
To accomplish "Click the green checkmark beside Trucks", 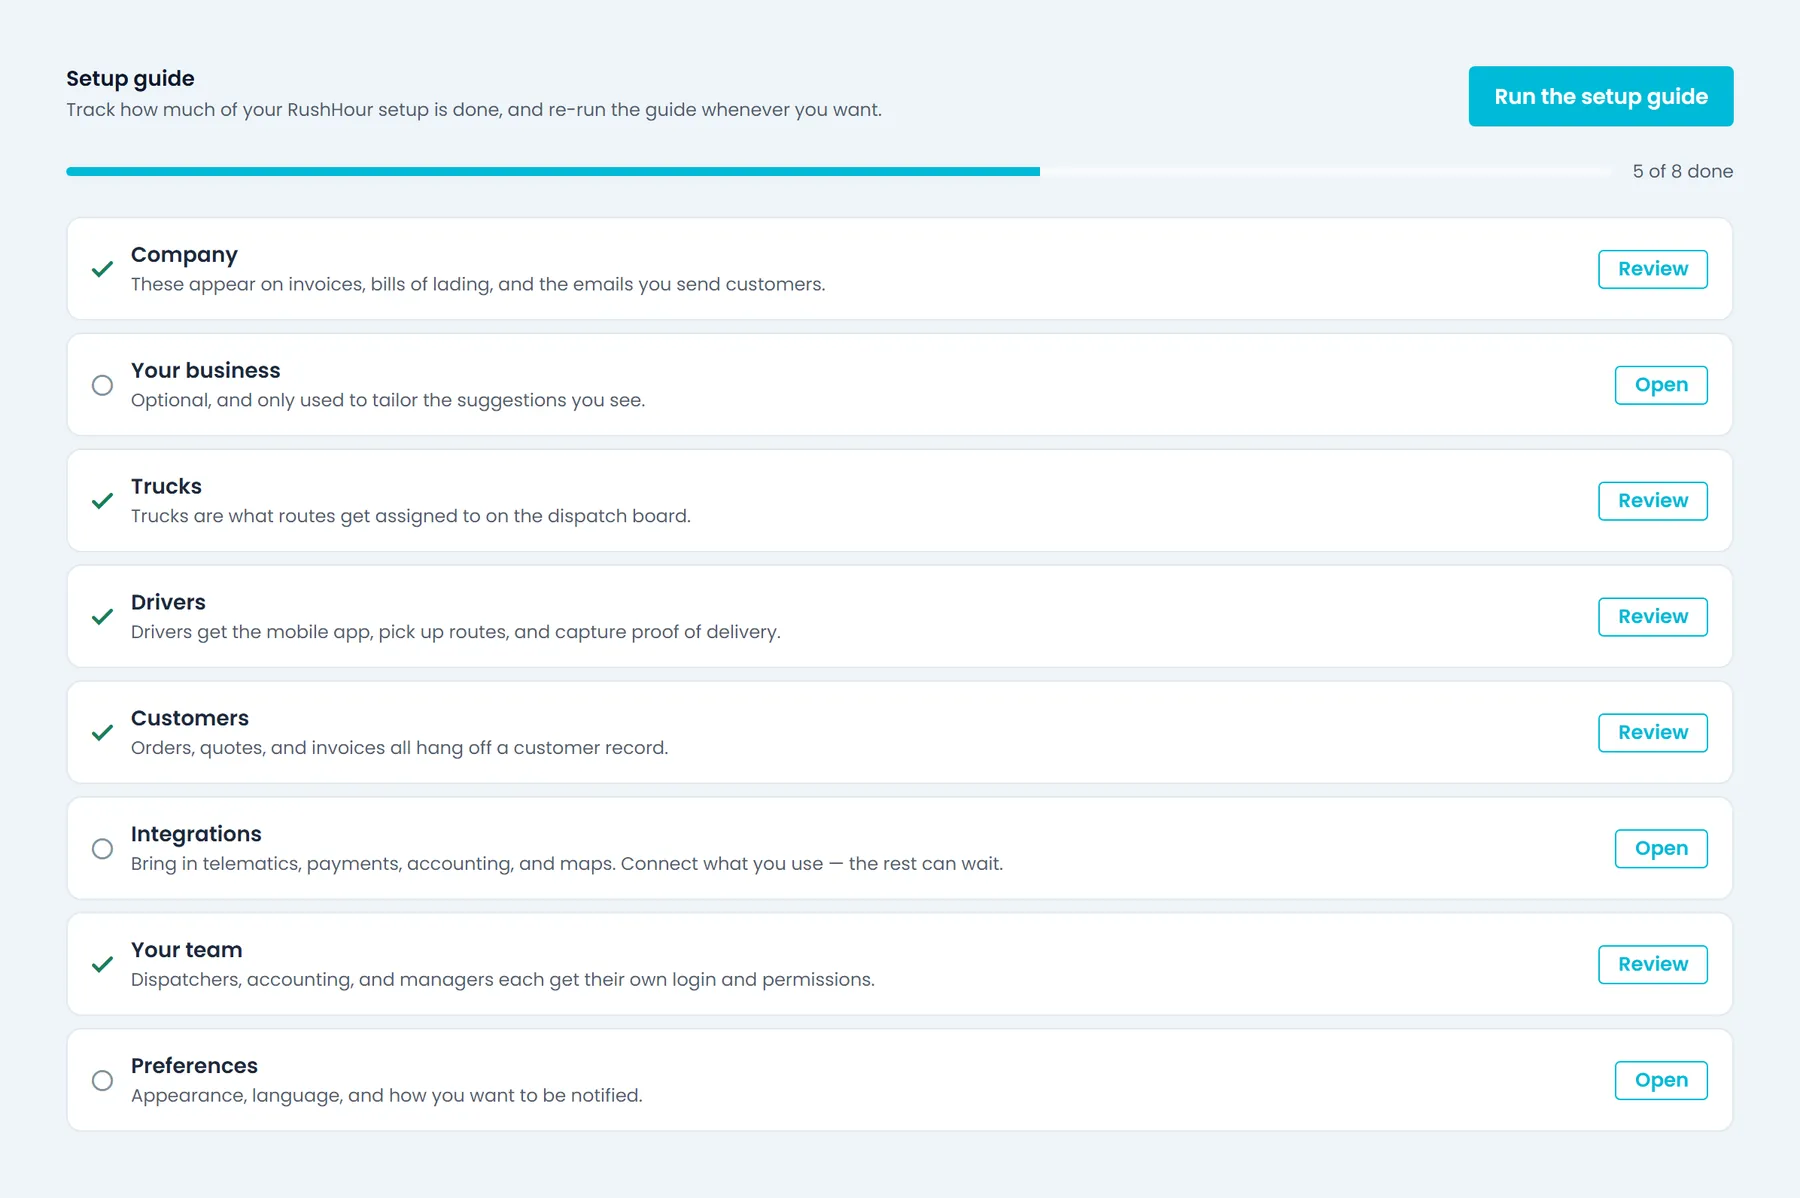I will 102,501.
